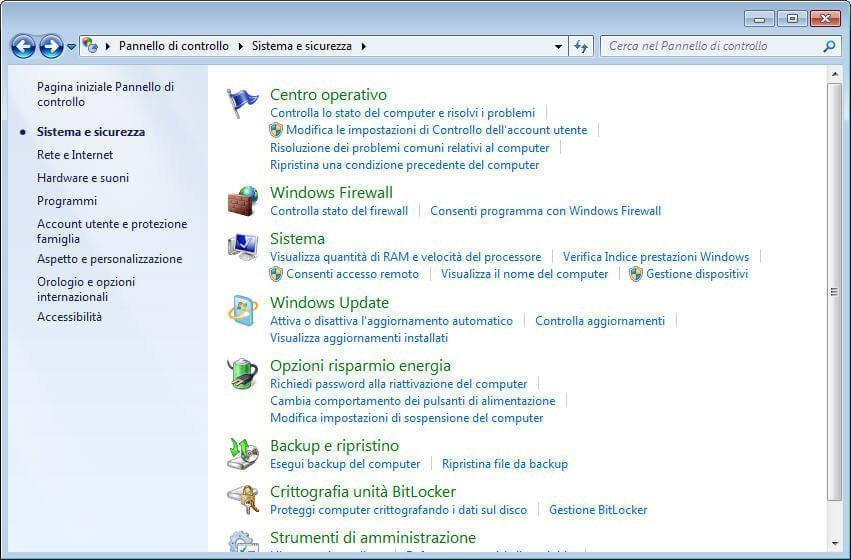Open Esegui backup del computer
The image size is (851, 560).
345,464
